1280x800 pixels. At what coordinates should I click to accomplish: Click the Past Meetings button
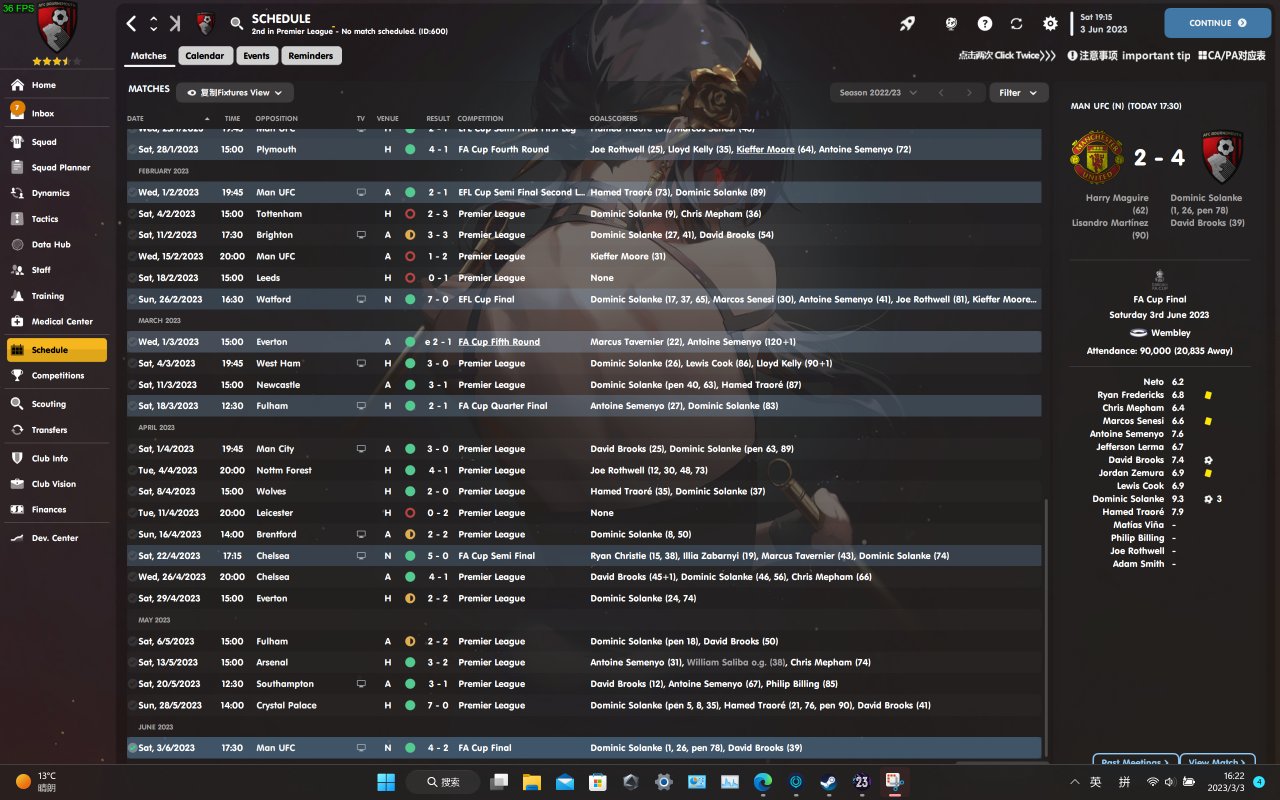(1134, 762)
